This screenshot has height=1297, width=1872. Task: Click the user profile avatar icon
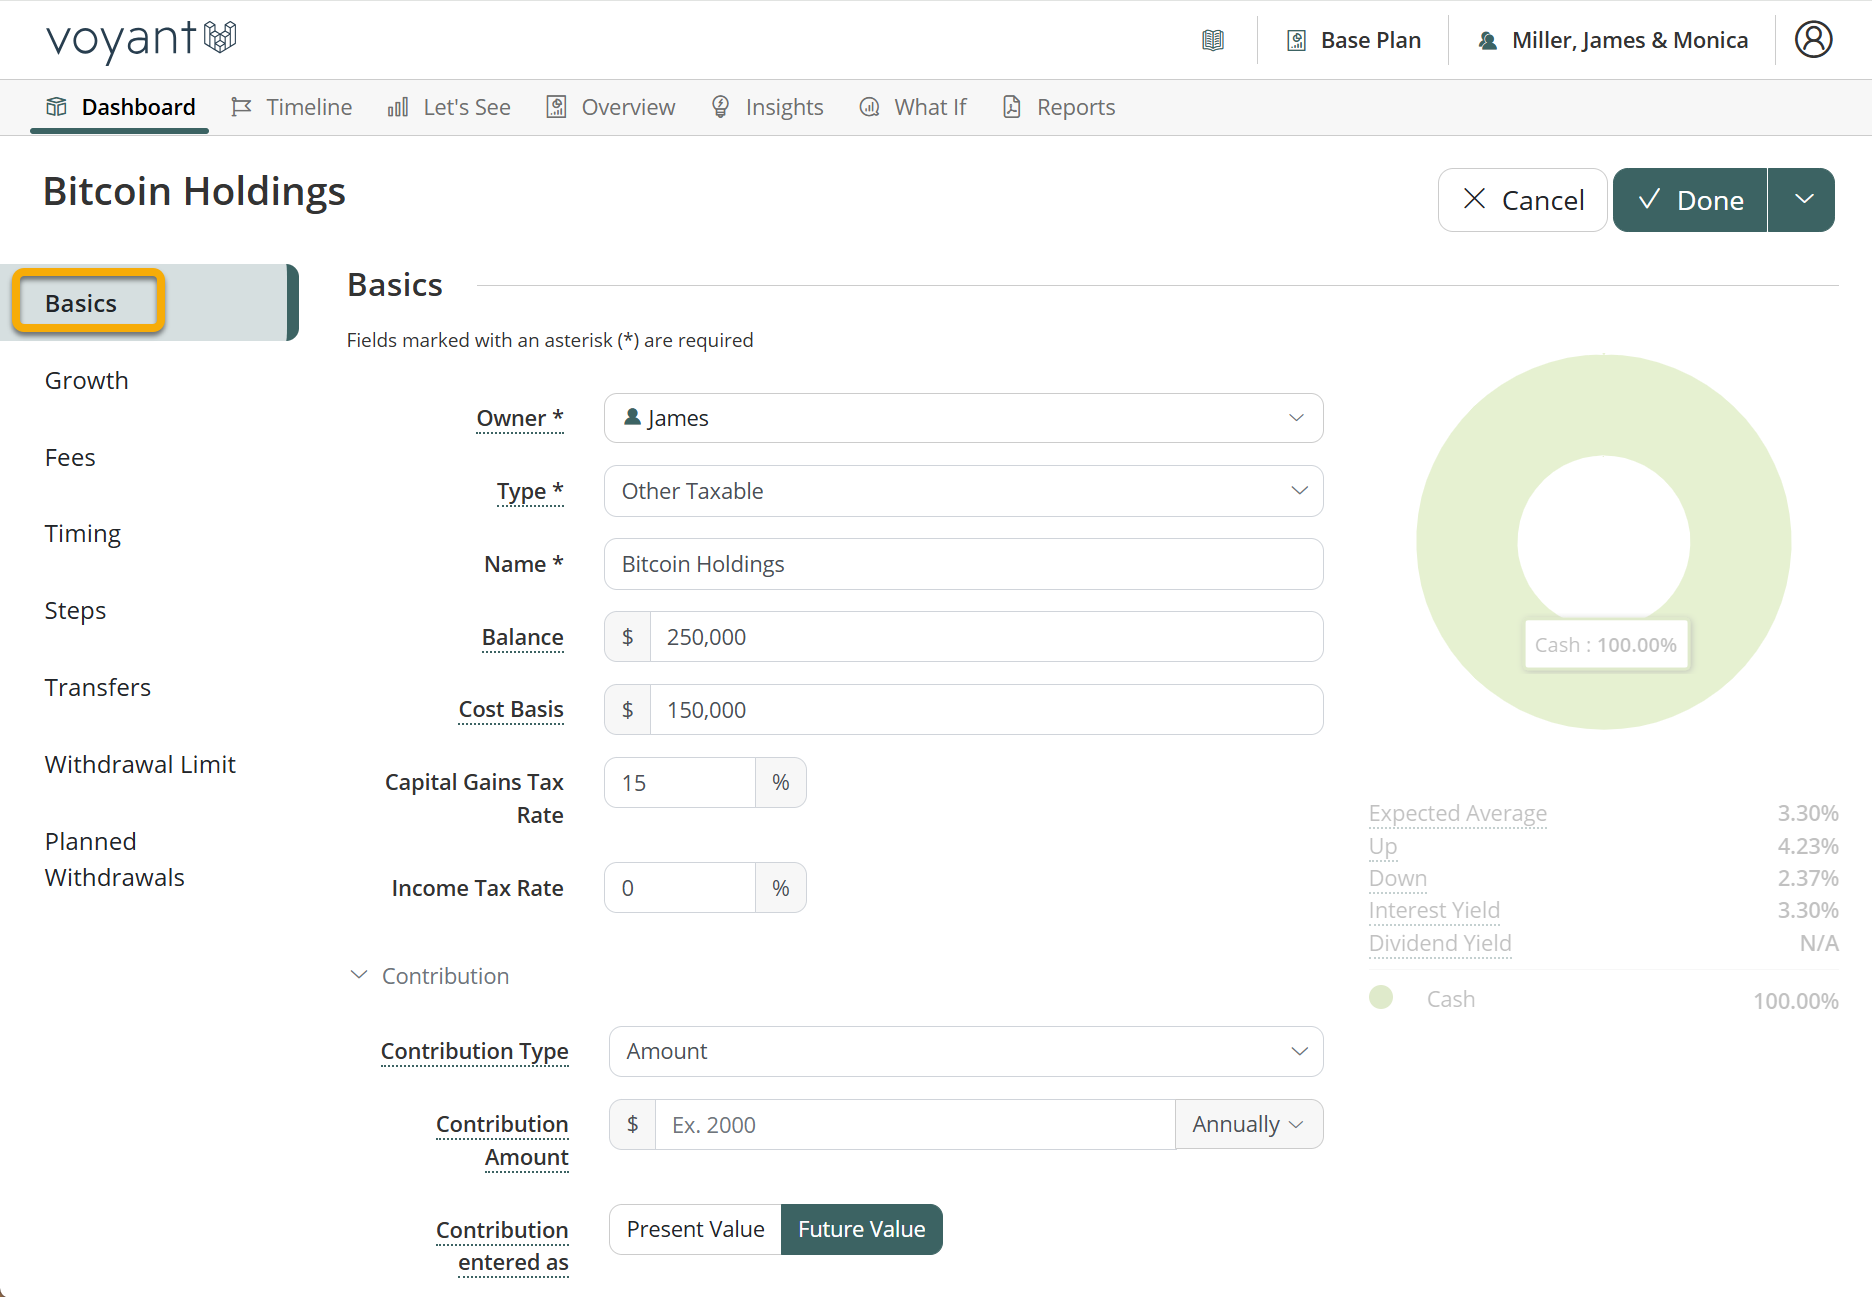tap(1812, 40)
